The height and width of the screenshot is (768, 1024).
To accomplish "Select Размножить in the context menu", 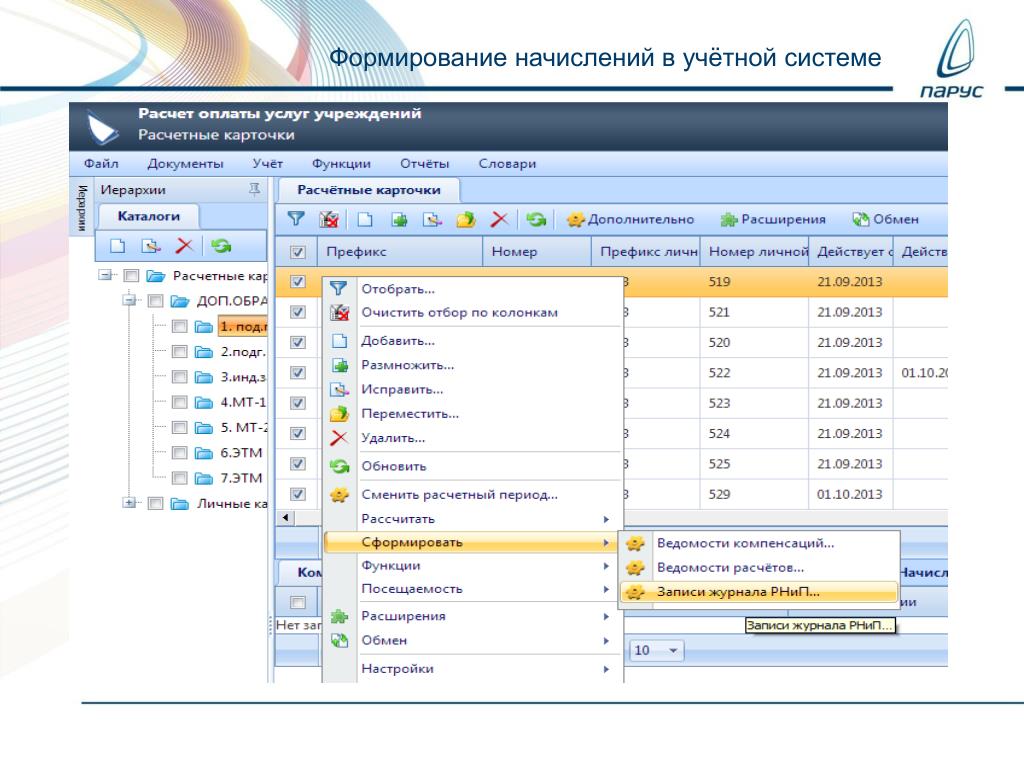I will click(473, 365).
